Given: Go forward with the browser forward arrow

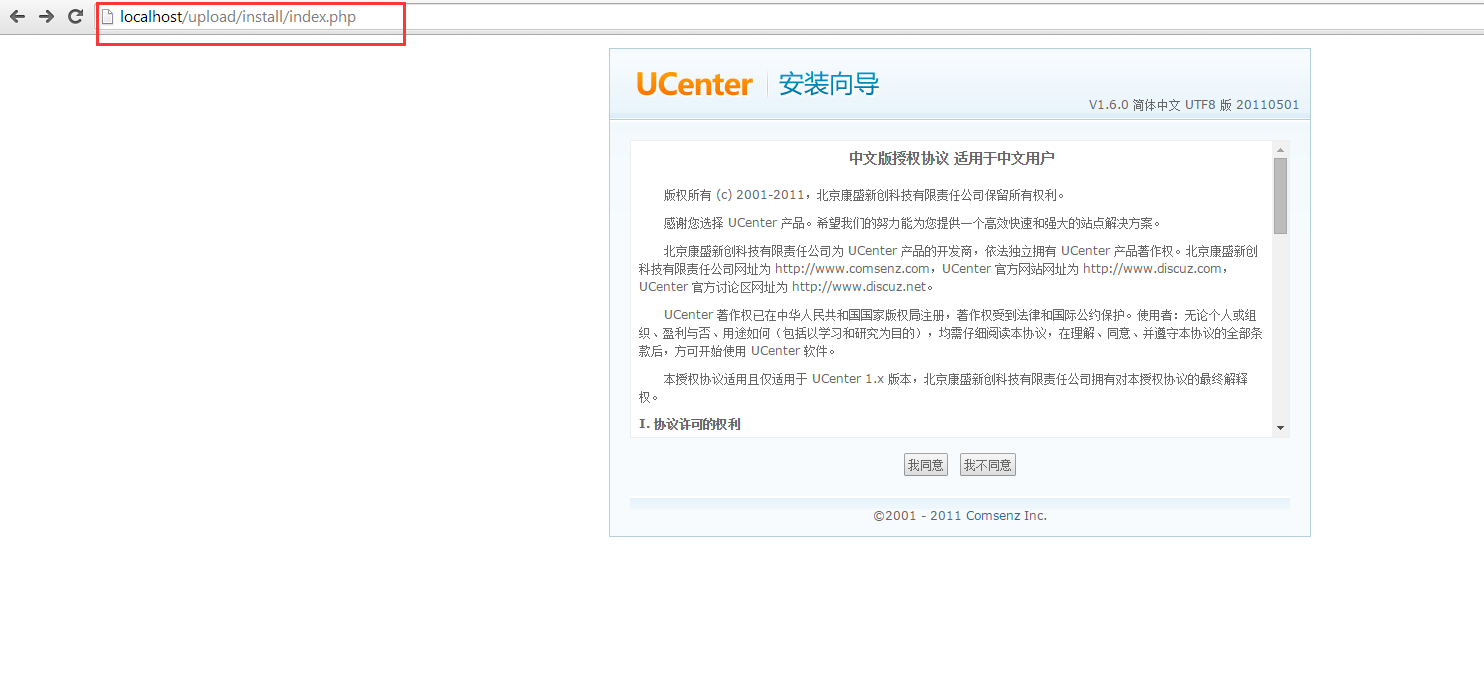Looking at the screenshot, I should pyautogui.click(x=46, y=16).
